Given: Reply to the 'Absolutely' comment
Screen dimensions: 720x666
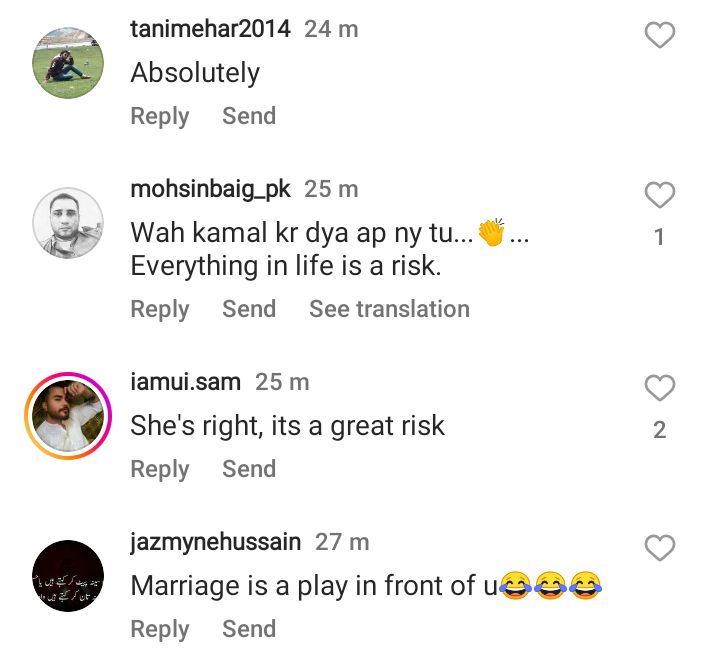Looking at the screenshot, I should pyautogui.click(x=159, y=116).
